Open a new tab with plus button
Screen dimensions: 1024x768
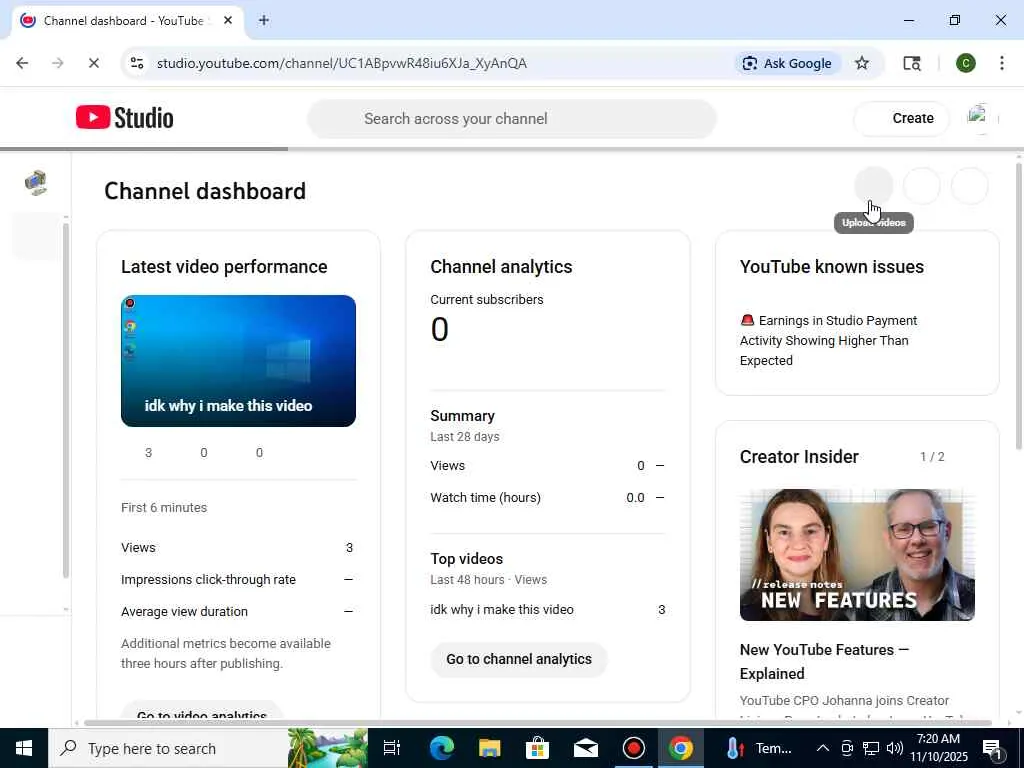(x=264, y=20)
